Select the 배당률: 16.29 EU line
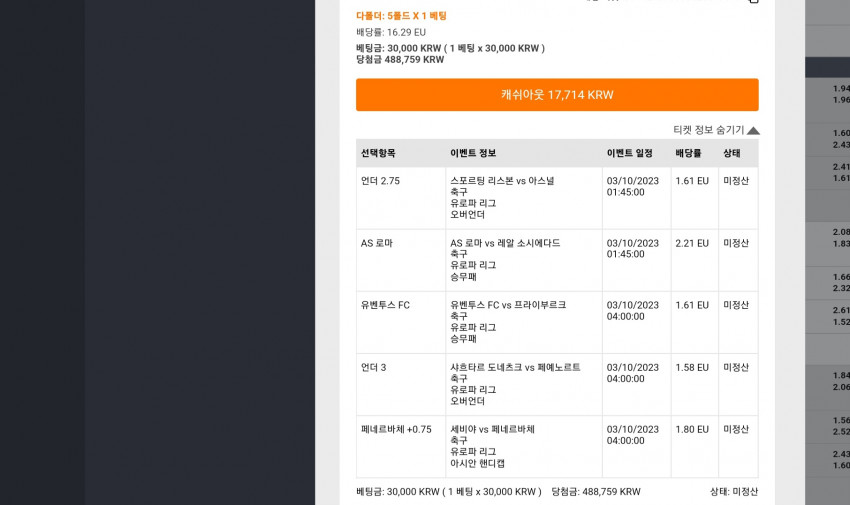The image size is (850, 505). point(391,33)
